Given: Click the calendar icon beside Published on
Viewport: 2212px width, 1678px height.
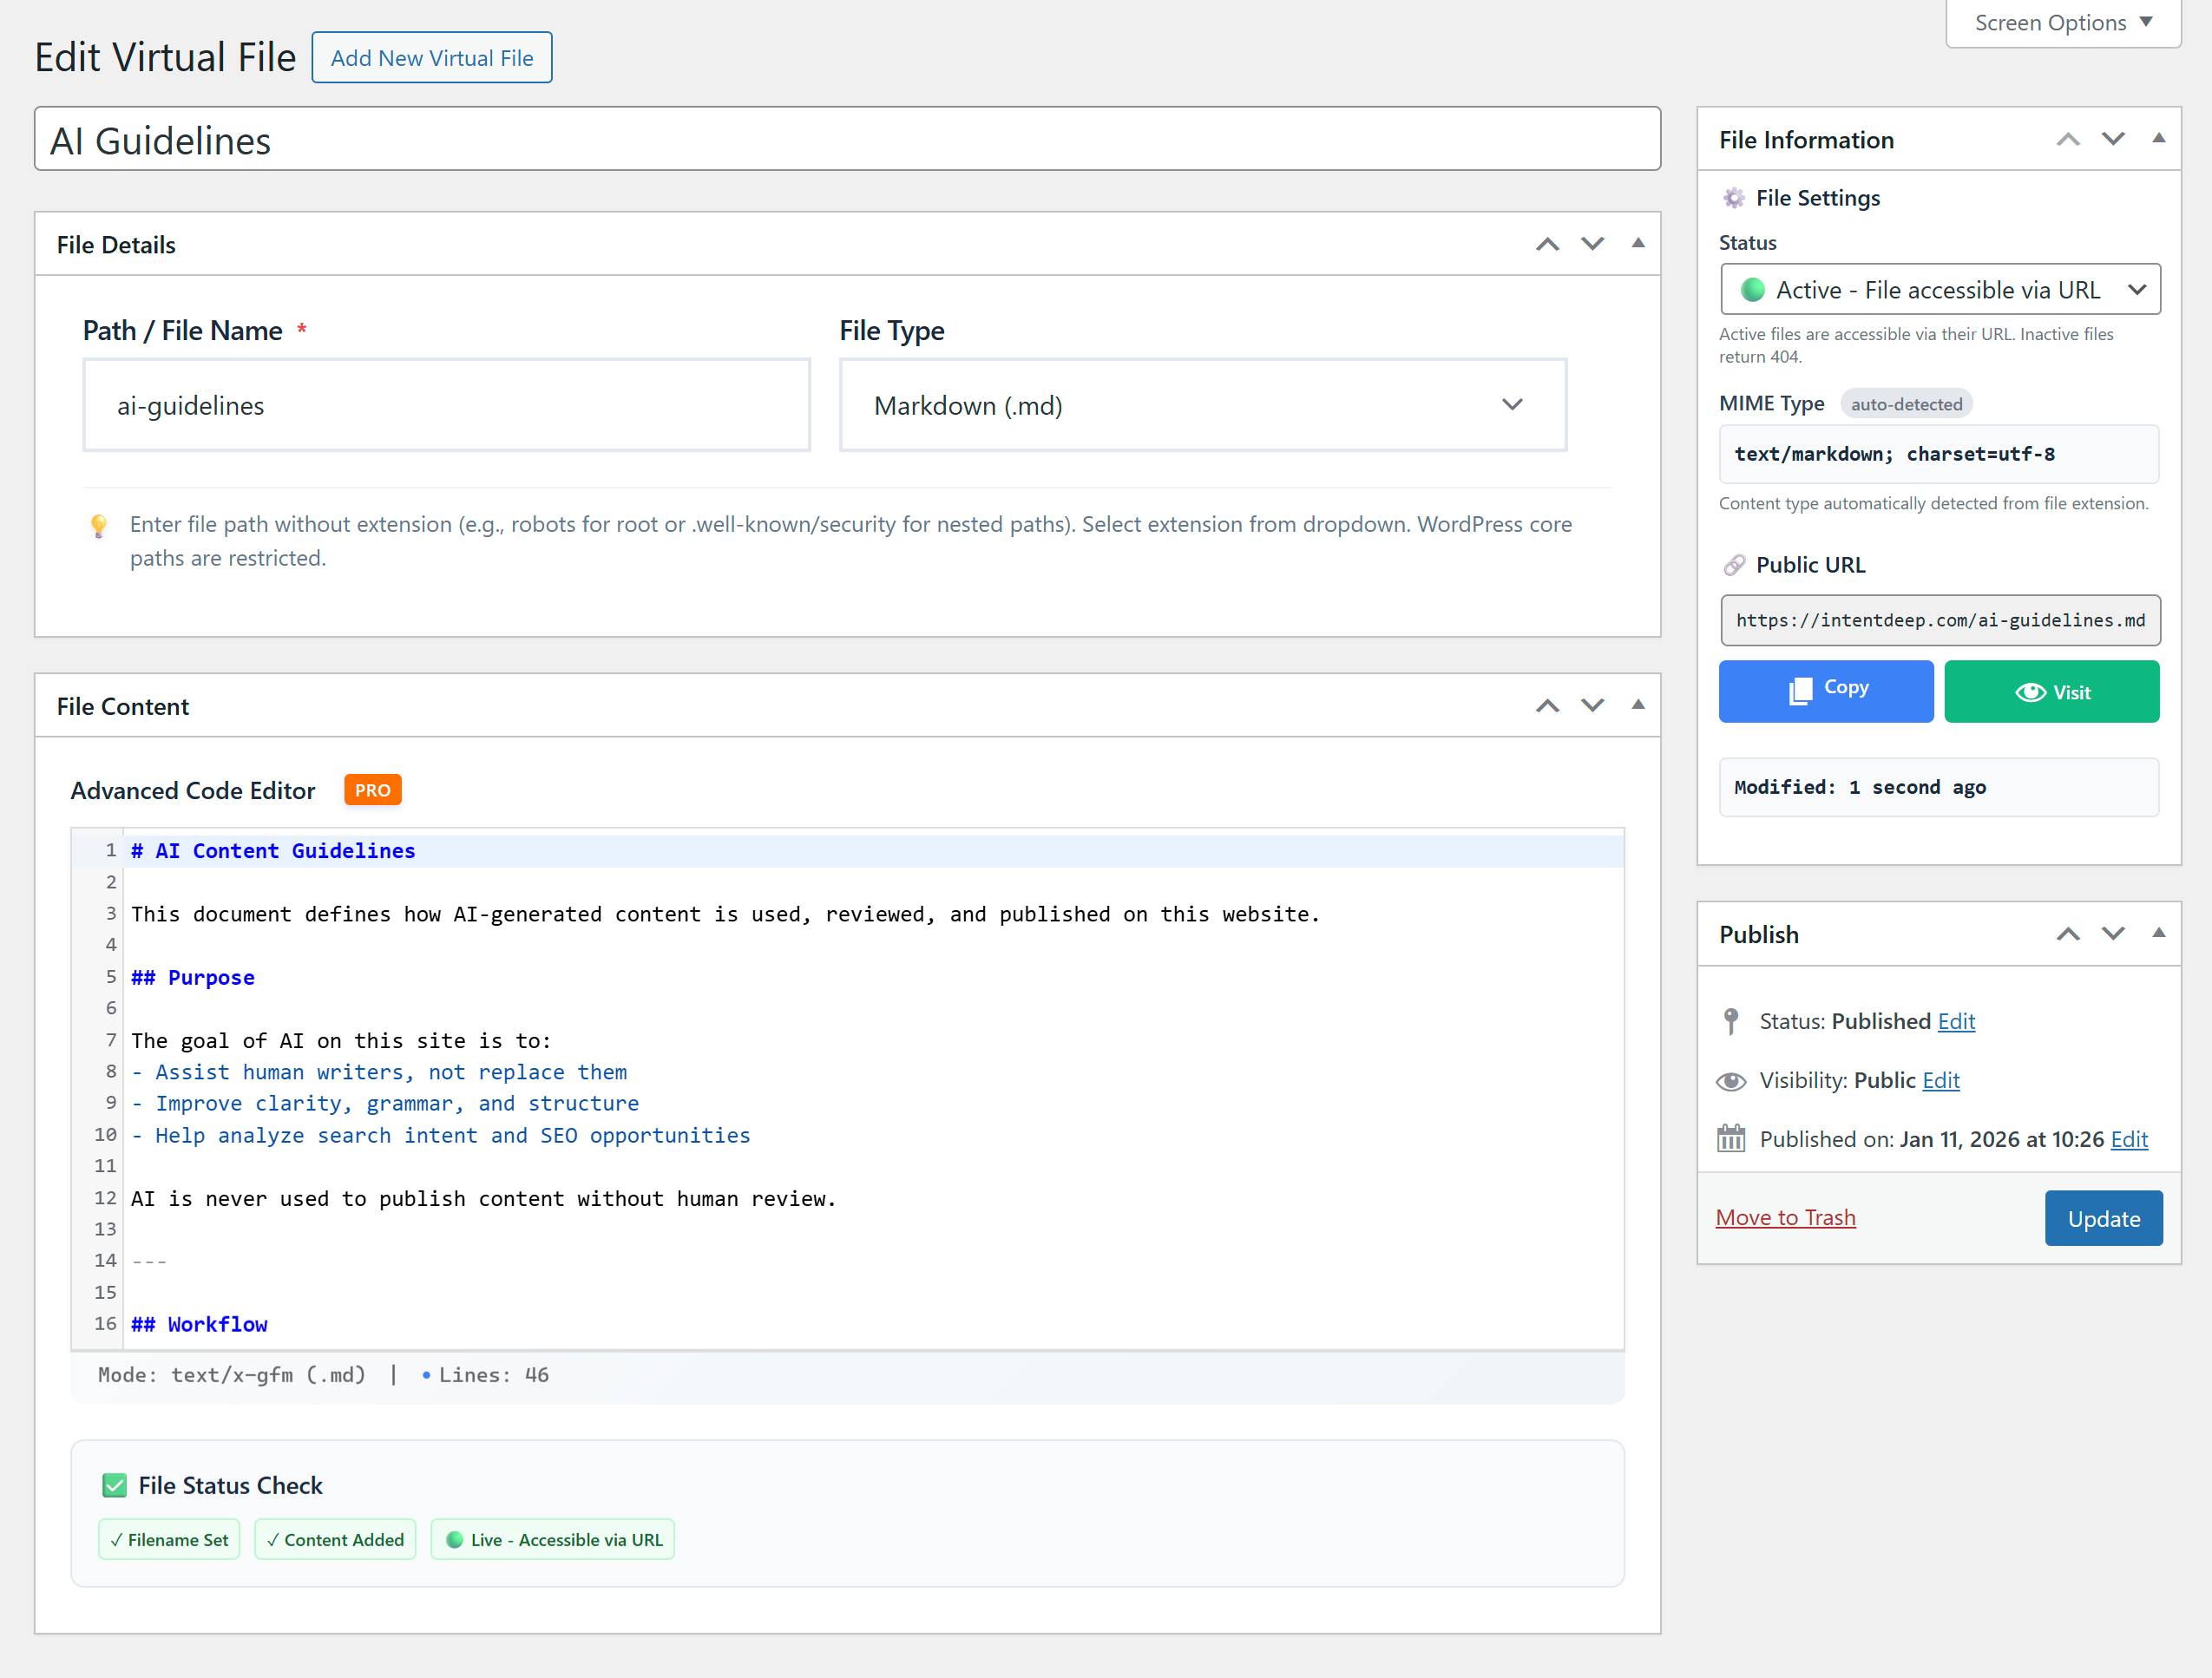Looking at the screenshot, I should (1731, 1139).
